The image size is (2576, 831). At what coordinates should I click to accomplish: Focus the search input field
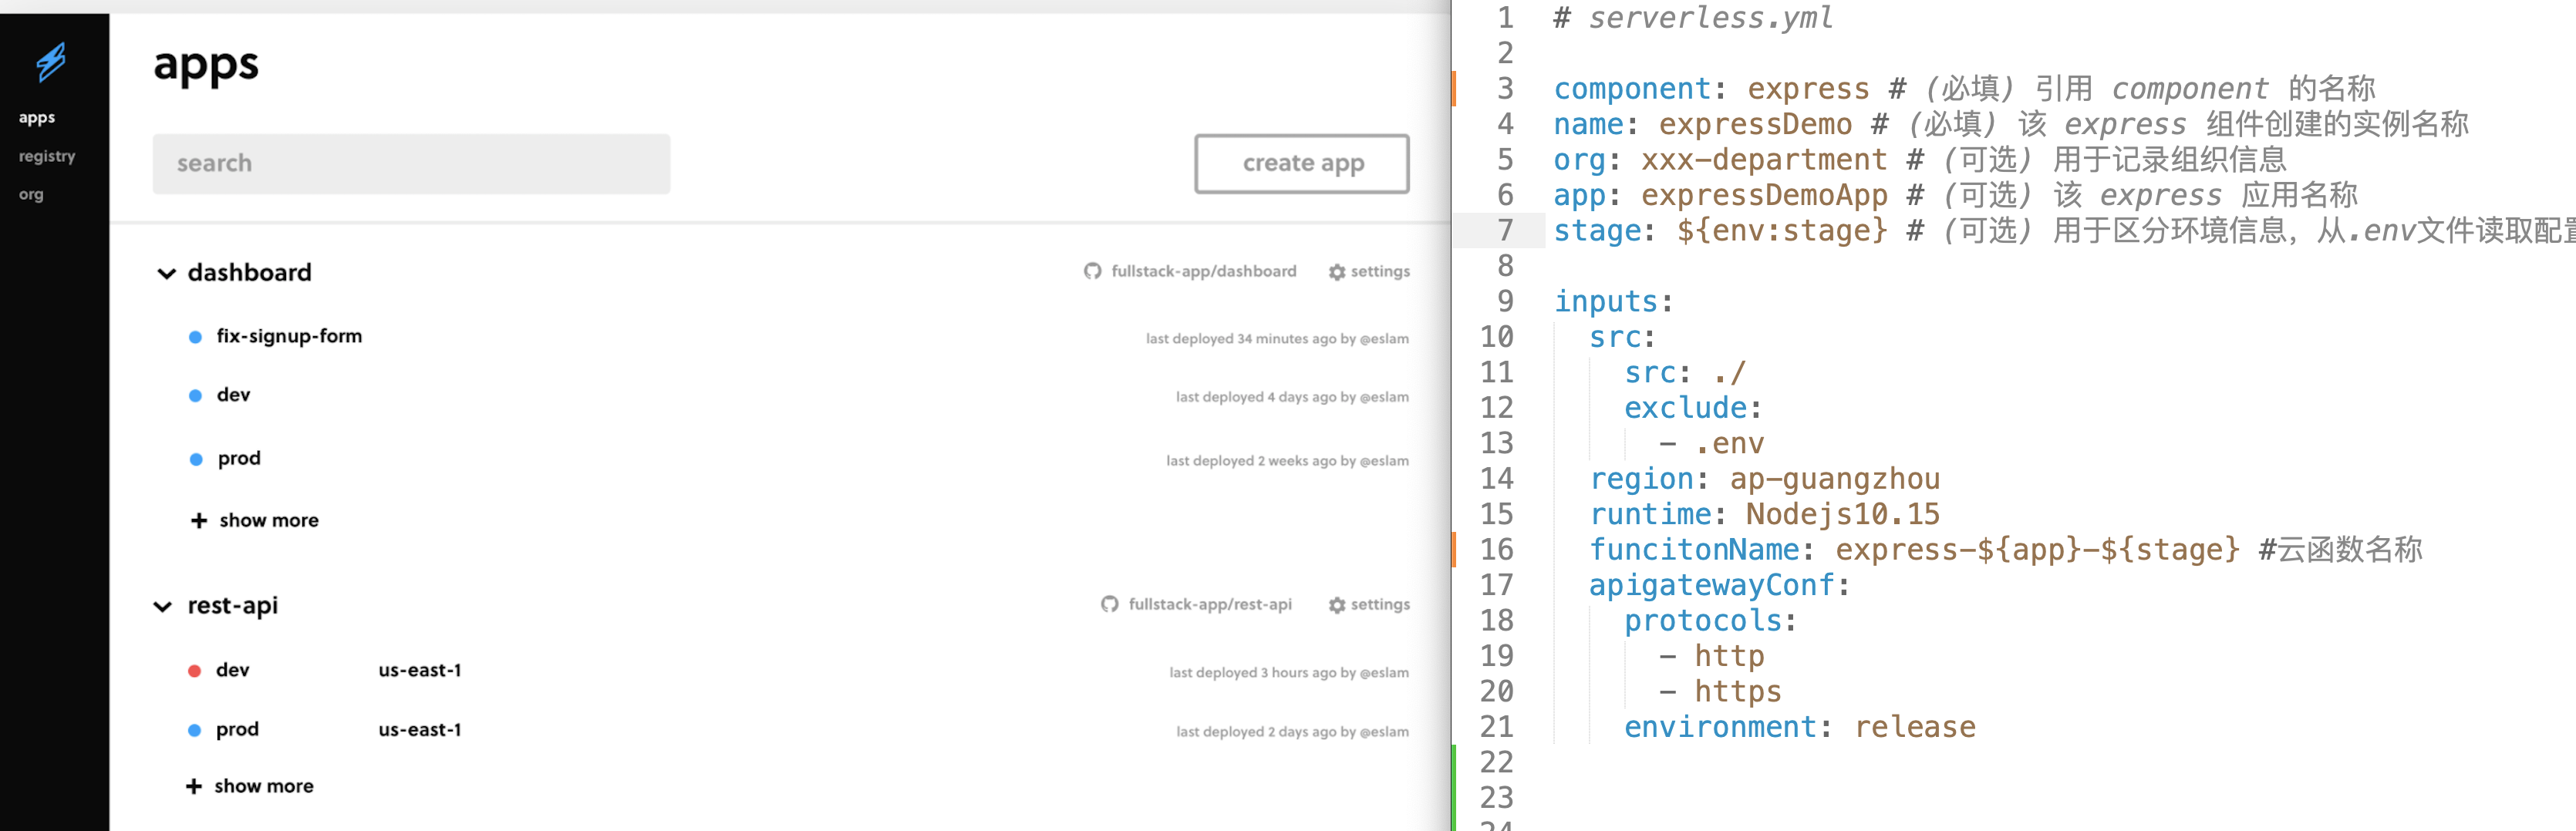[x=411, y=163]
